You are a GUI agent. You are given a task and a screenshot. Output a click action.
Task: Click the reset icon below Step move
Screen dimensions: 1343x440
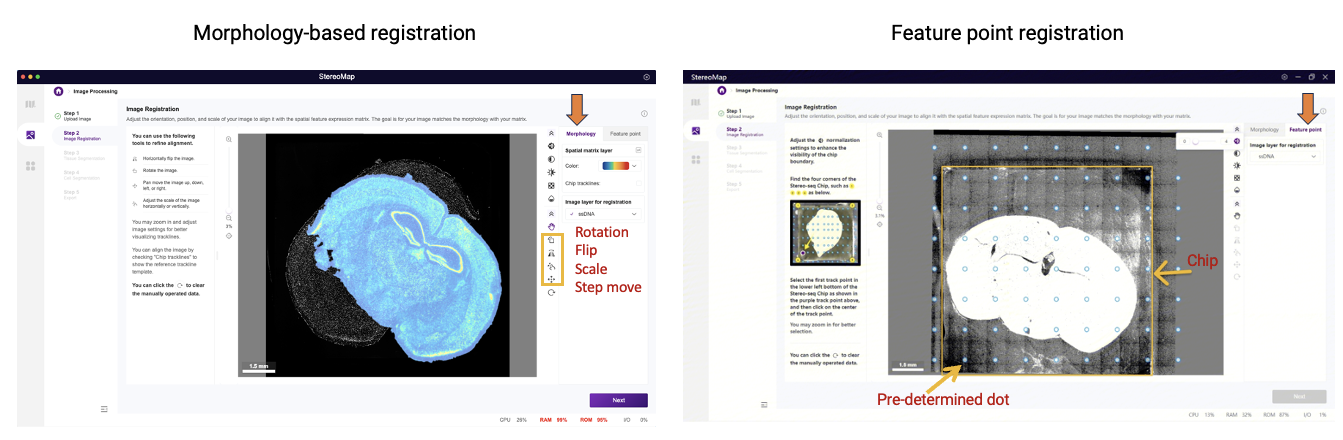tap(552, 292)
